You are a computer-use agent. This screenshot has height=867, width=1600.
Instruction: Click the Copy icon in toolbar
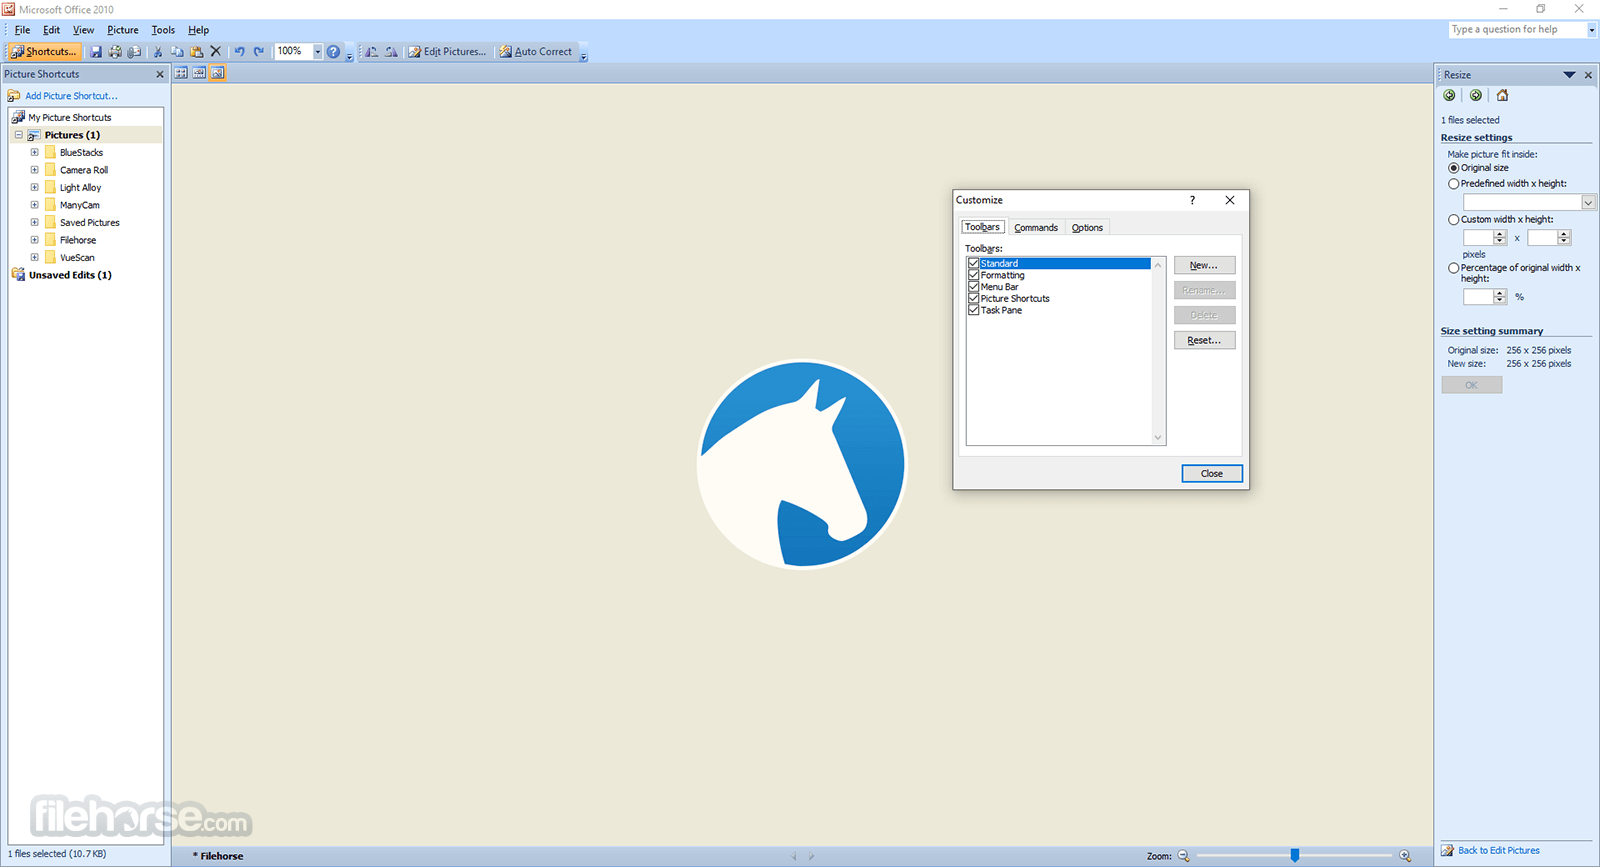click(x=177, y=51)
